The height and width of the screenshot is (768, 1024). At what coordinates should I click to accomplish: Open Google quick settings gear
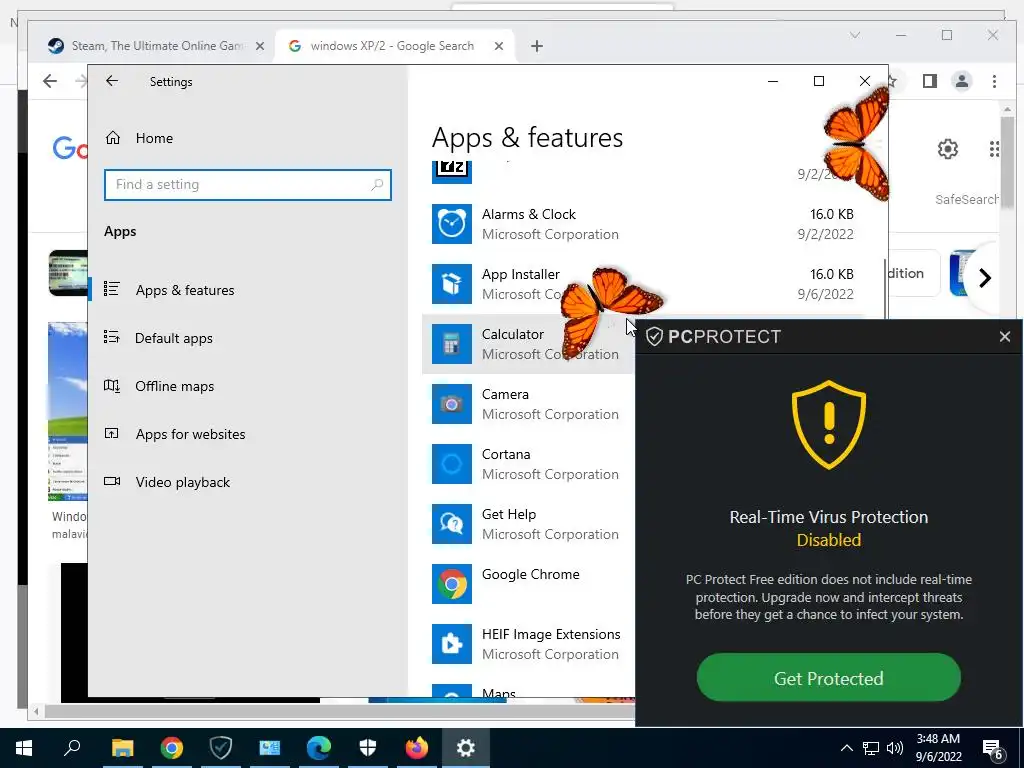coord(948,149)
